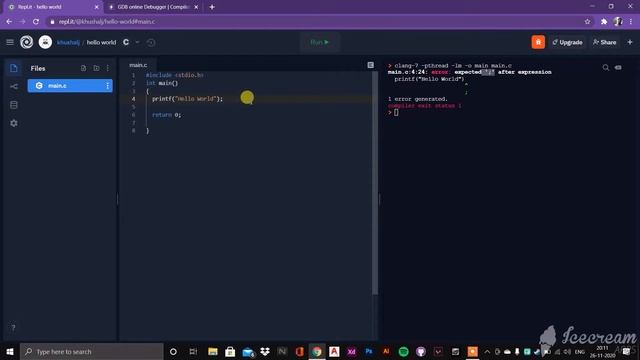Select the Files sidebar icon
640x360 pixels.
(x=13, y=68)
